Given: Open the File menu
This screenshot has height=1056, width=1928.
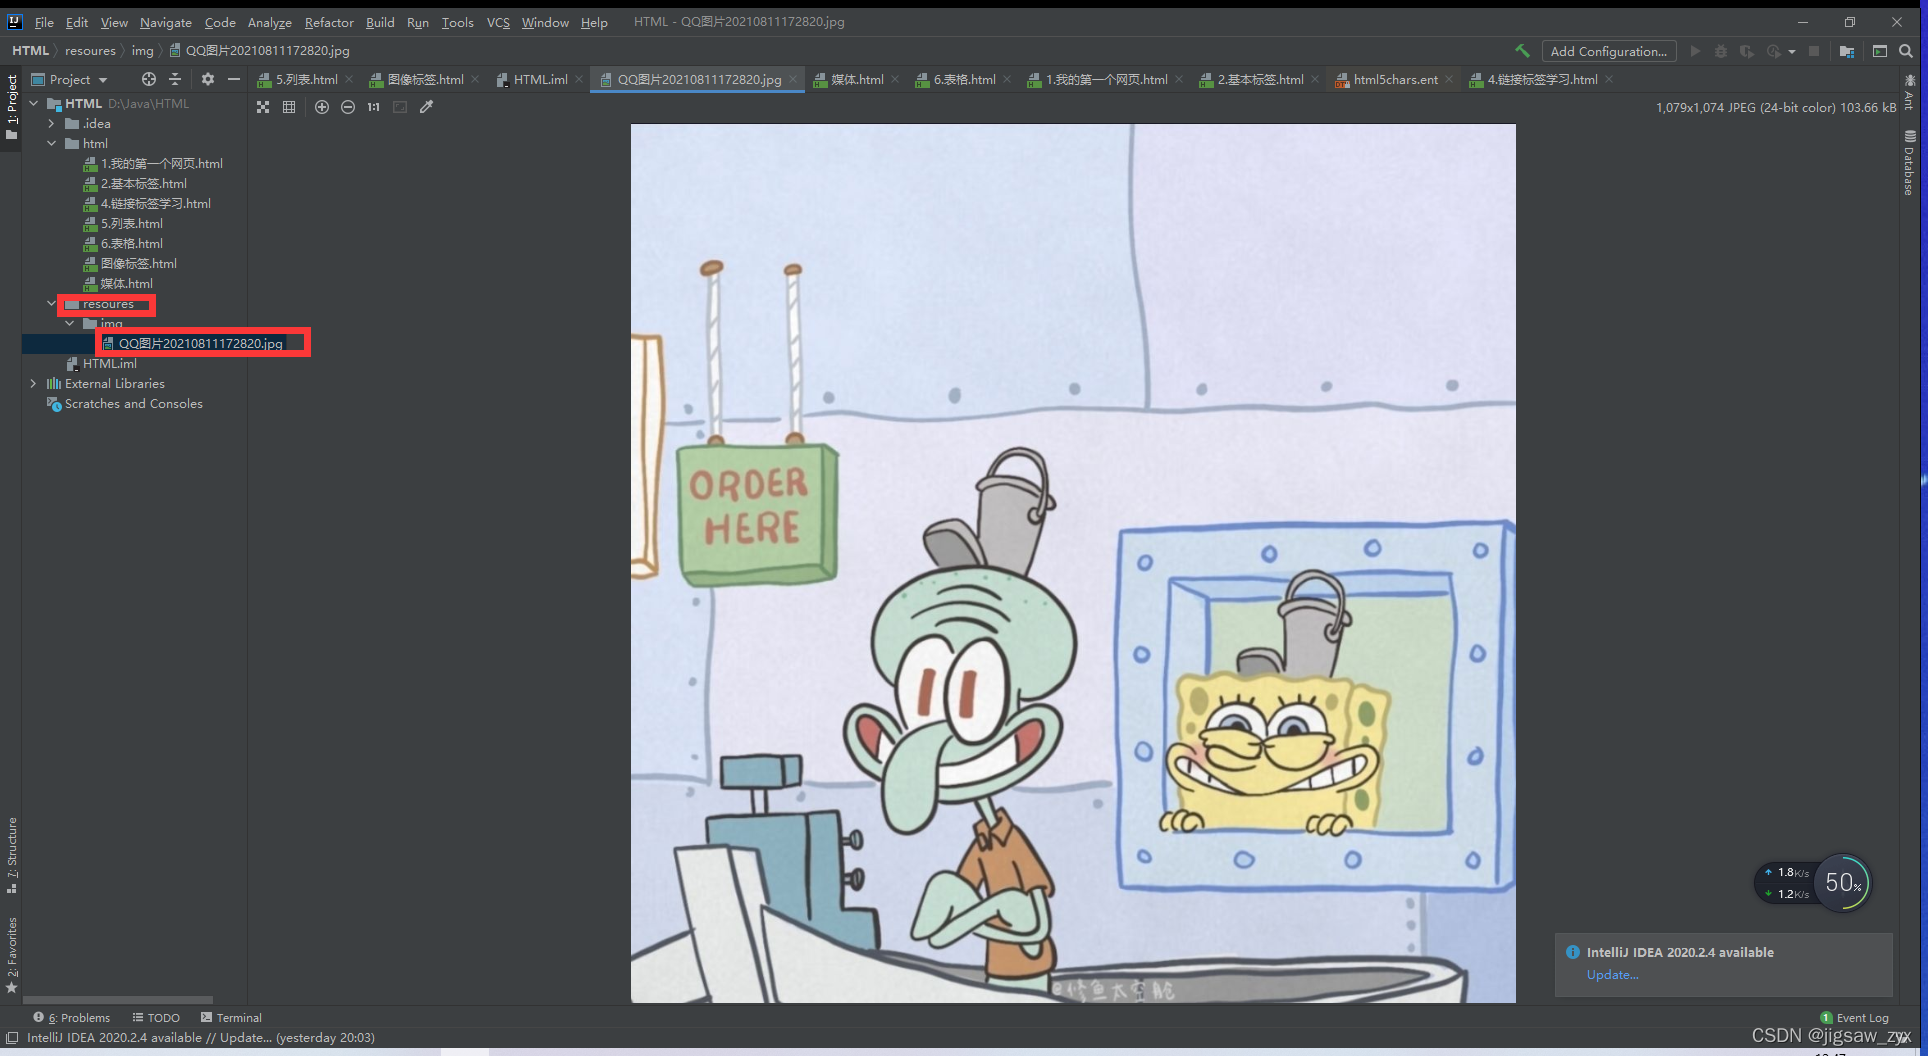Looking at the screenshot, I should coord(44,22).
